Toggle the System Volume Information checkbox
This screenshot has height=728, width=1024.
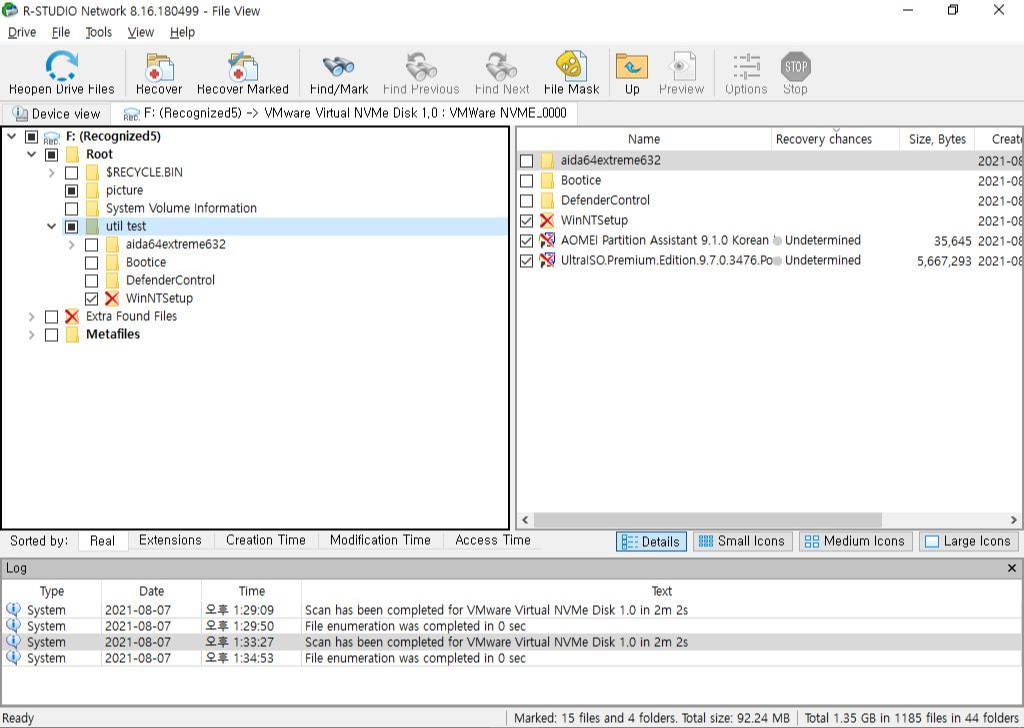[x=72, y=209]
